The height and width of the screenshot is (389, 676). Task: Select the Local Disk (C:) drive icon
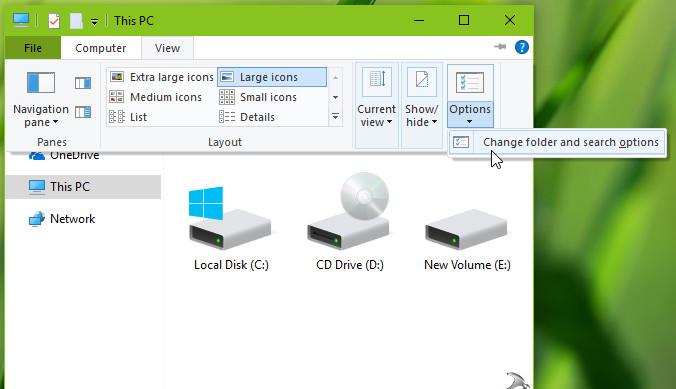[230, 218]
